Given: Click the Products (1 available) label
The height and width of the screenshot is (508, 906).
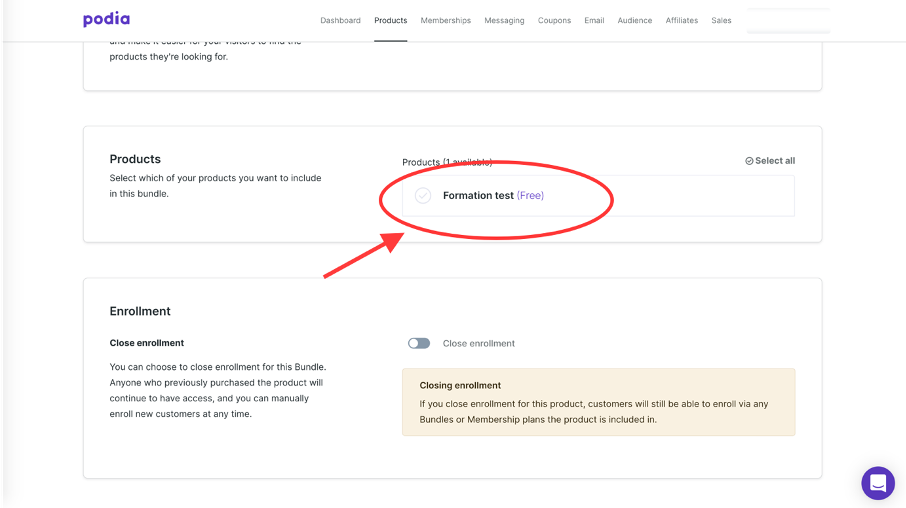Looking at the screenshot, I should coord(447,162).
